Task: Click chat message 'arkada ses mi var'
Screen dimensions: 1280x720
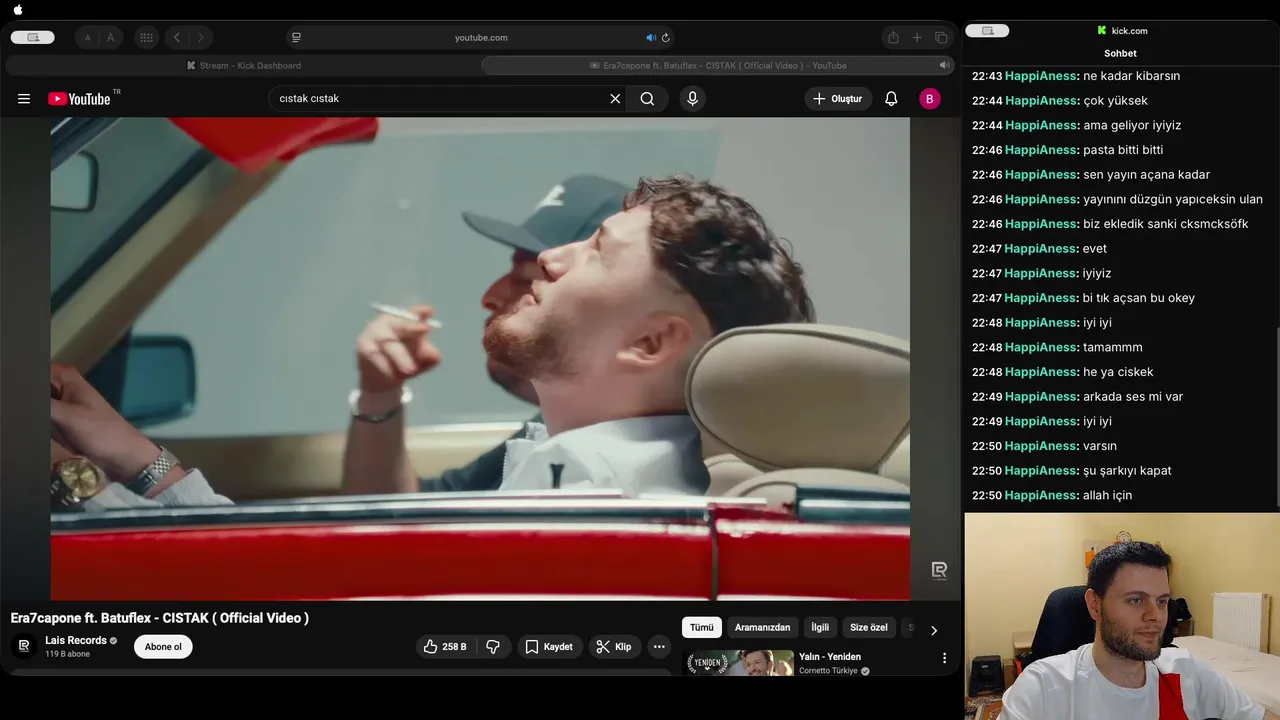Action: coord(1133,397)
